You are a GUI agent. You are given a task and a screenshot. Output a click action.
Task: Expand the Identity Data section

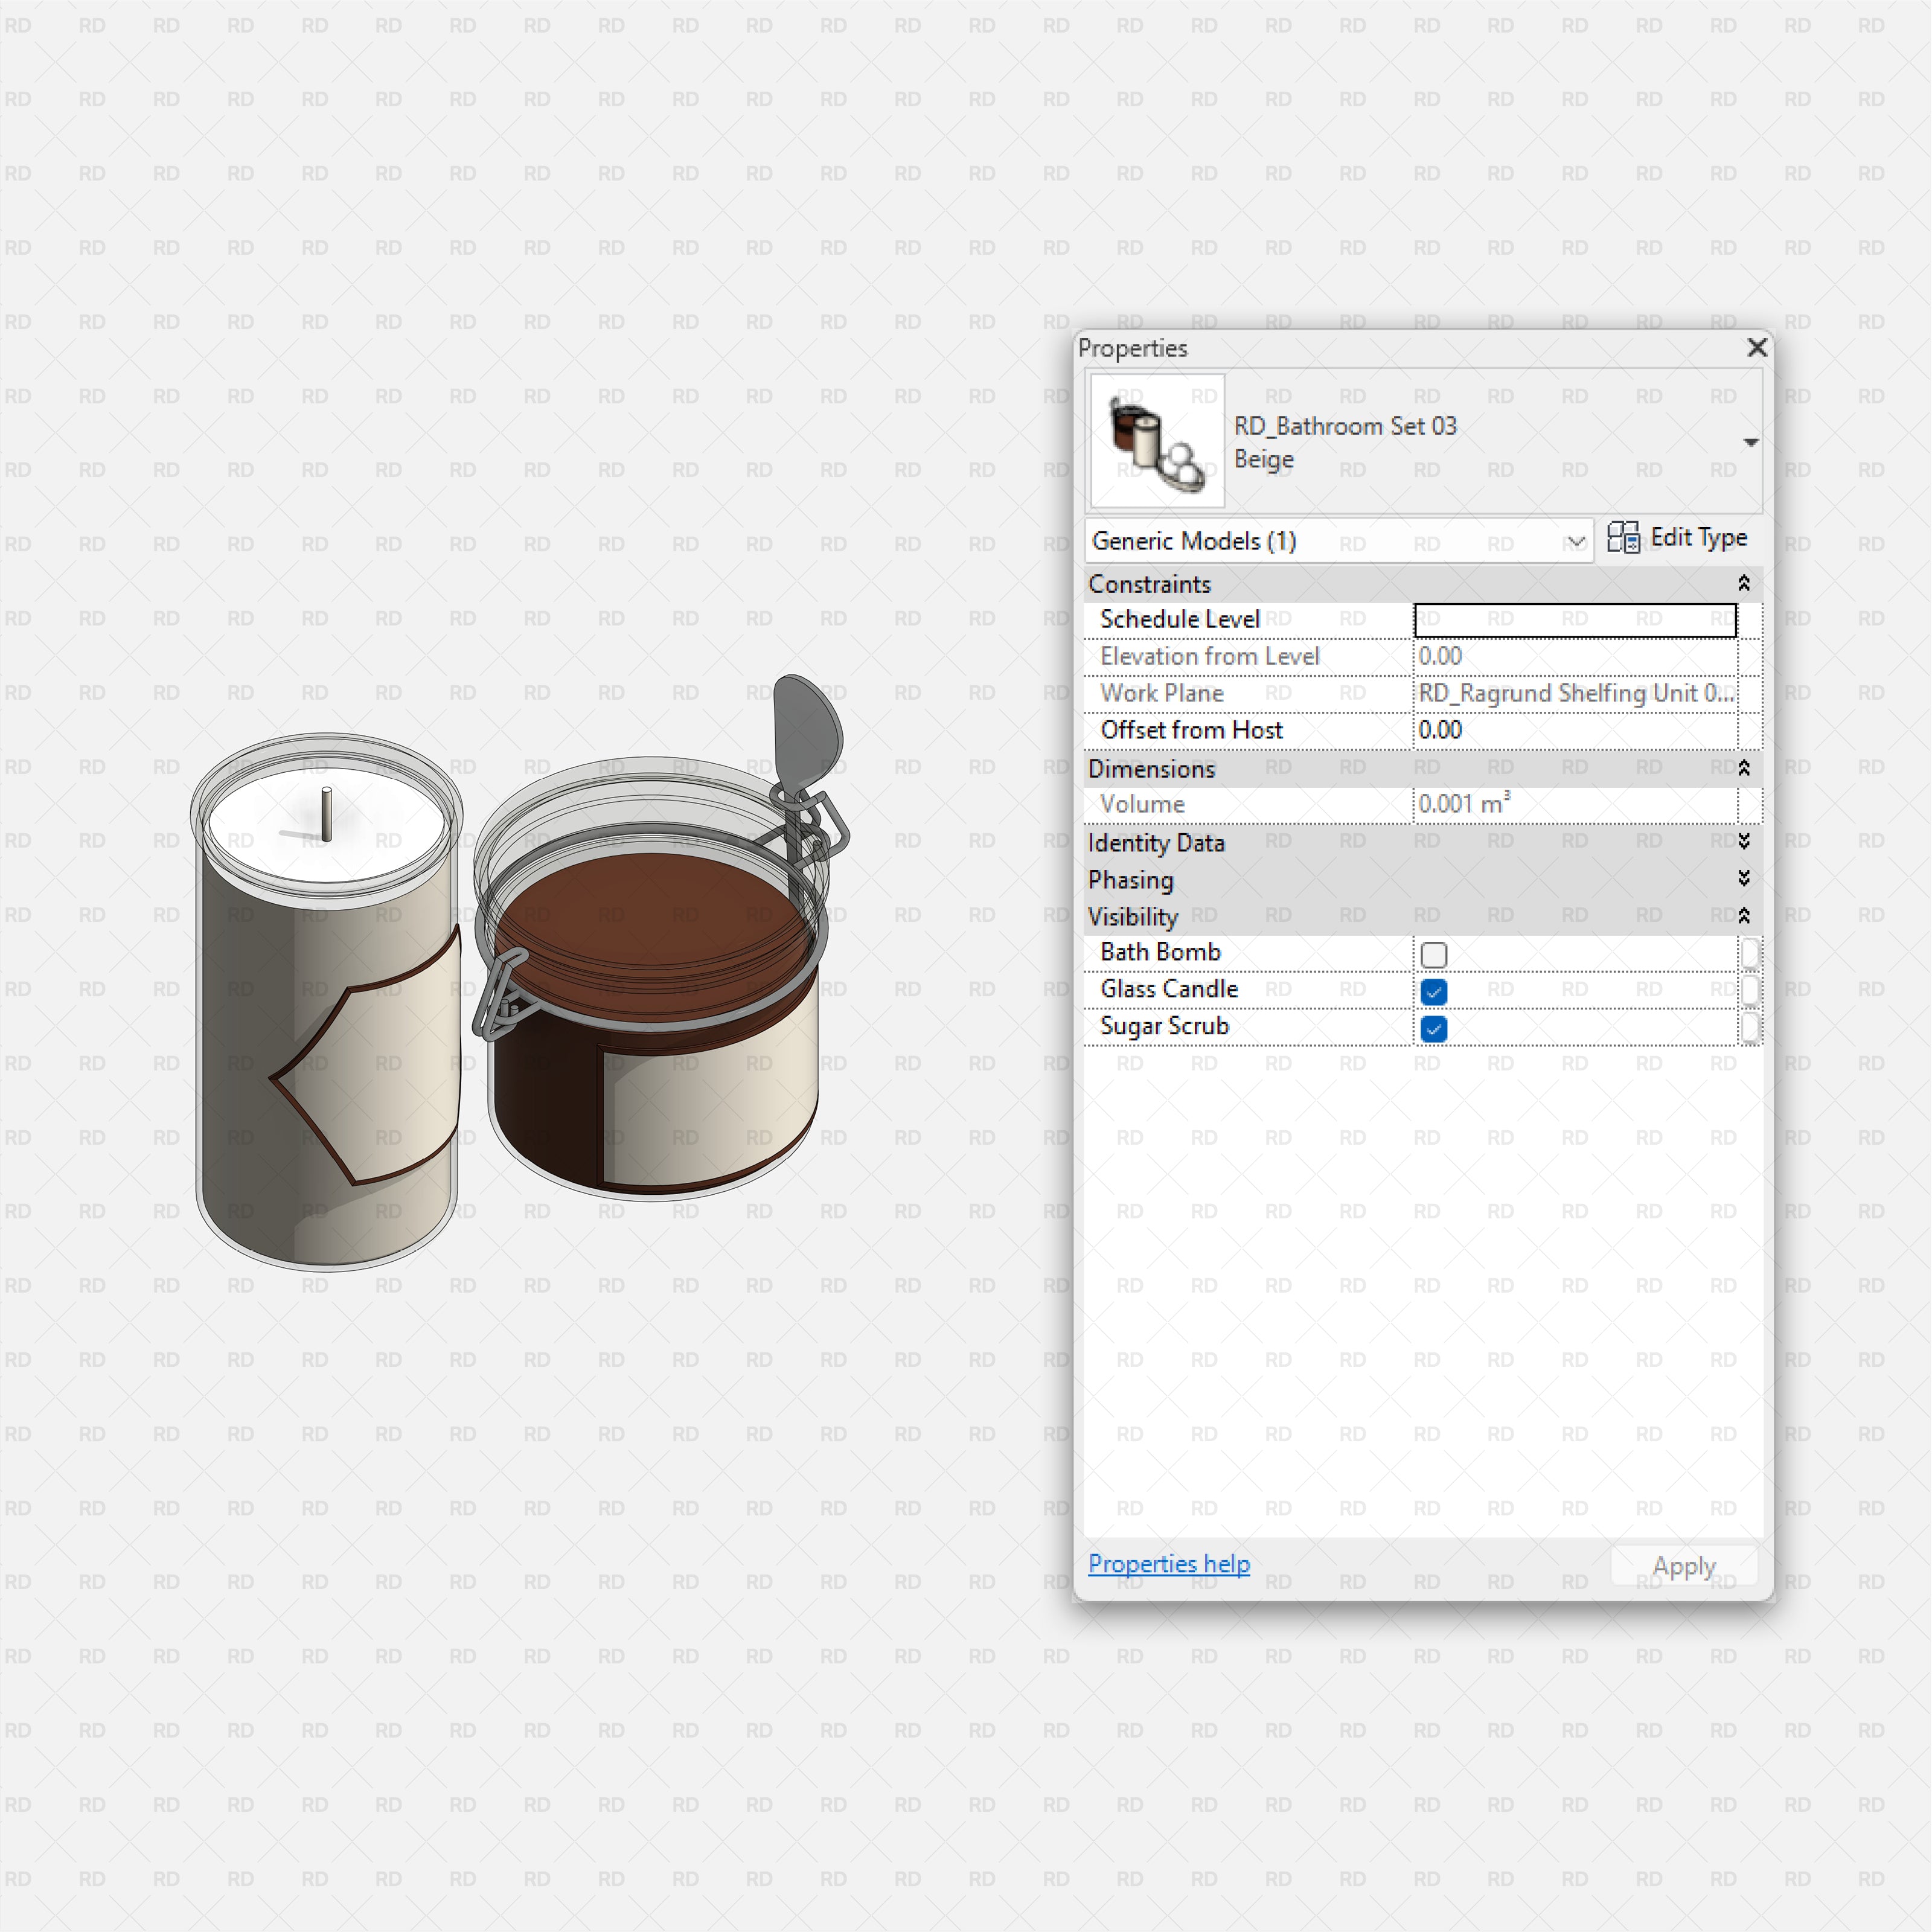(x=1743, y=842)
